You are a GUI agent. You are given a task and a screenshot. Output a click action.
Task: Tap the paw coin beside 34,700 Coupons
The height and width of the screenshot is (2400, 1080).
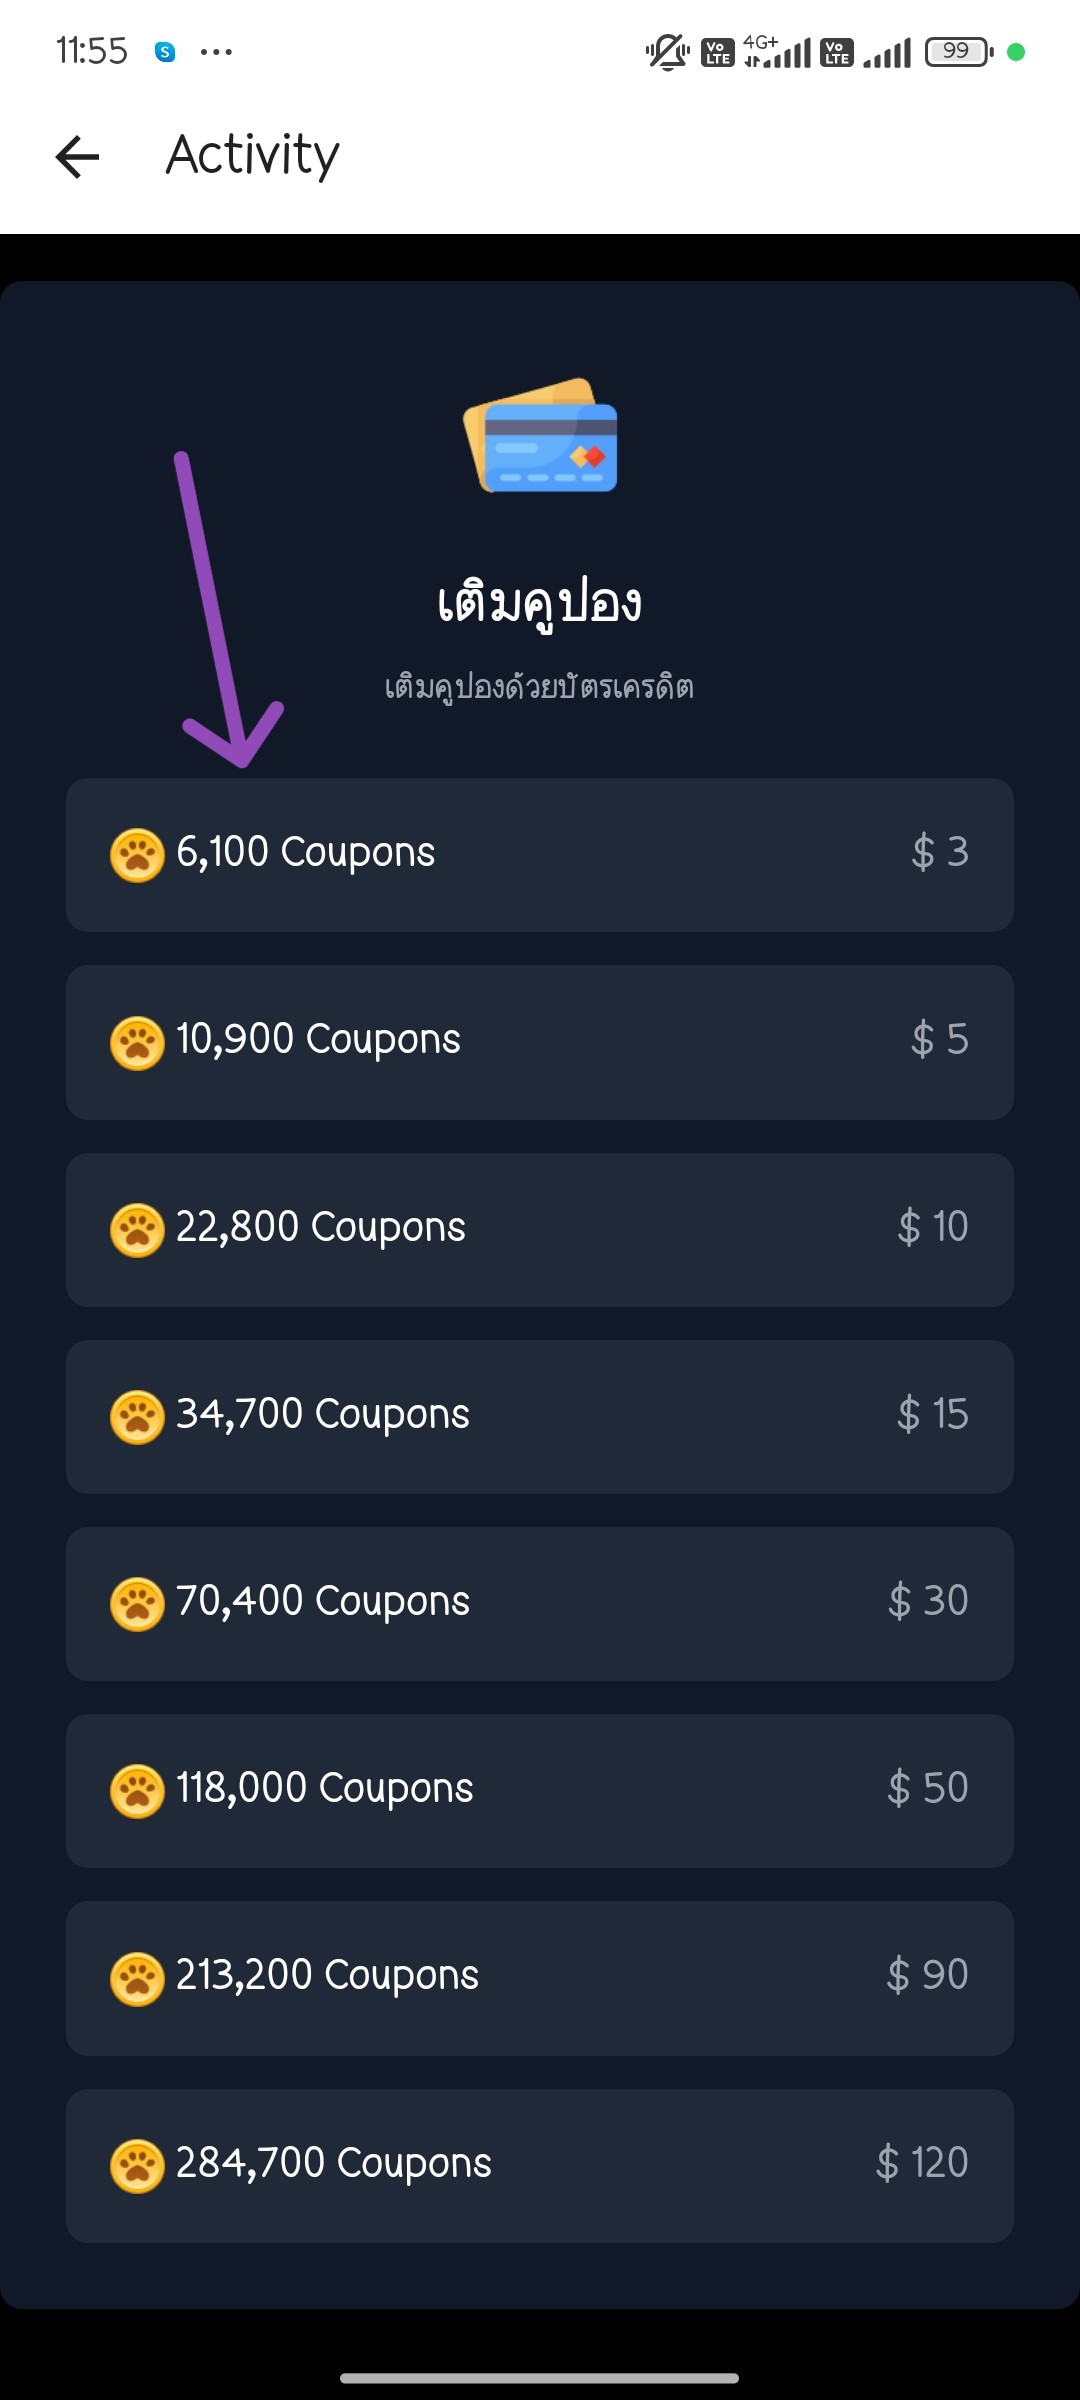pyautogui.click(x=137, y=1417)
